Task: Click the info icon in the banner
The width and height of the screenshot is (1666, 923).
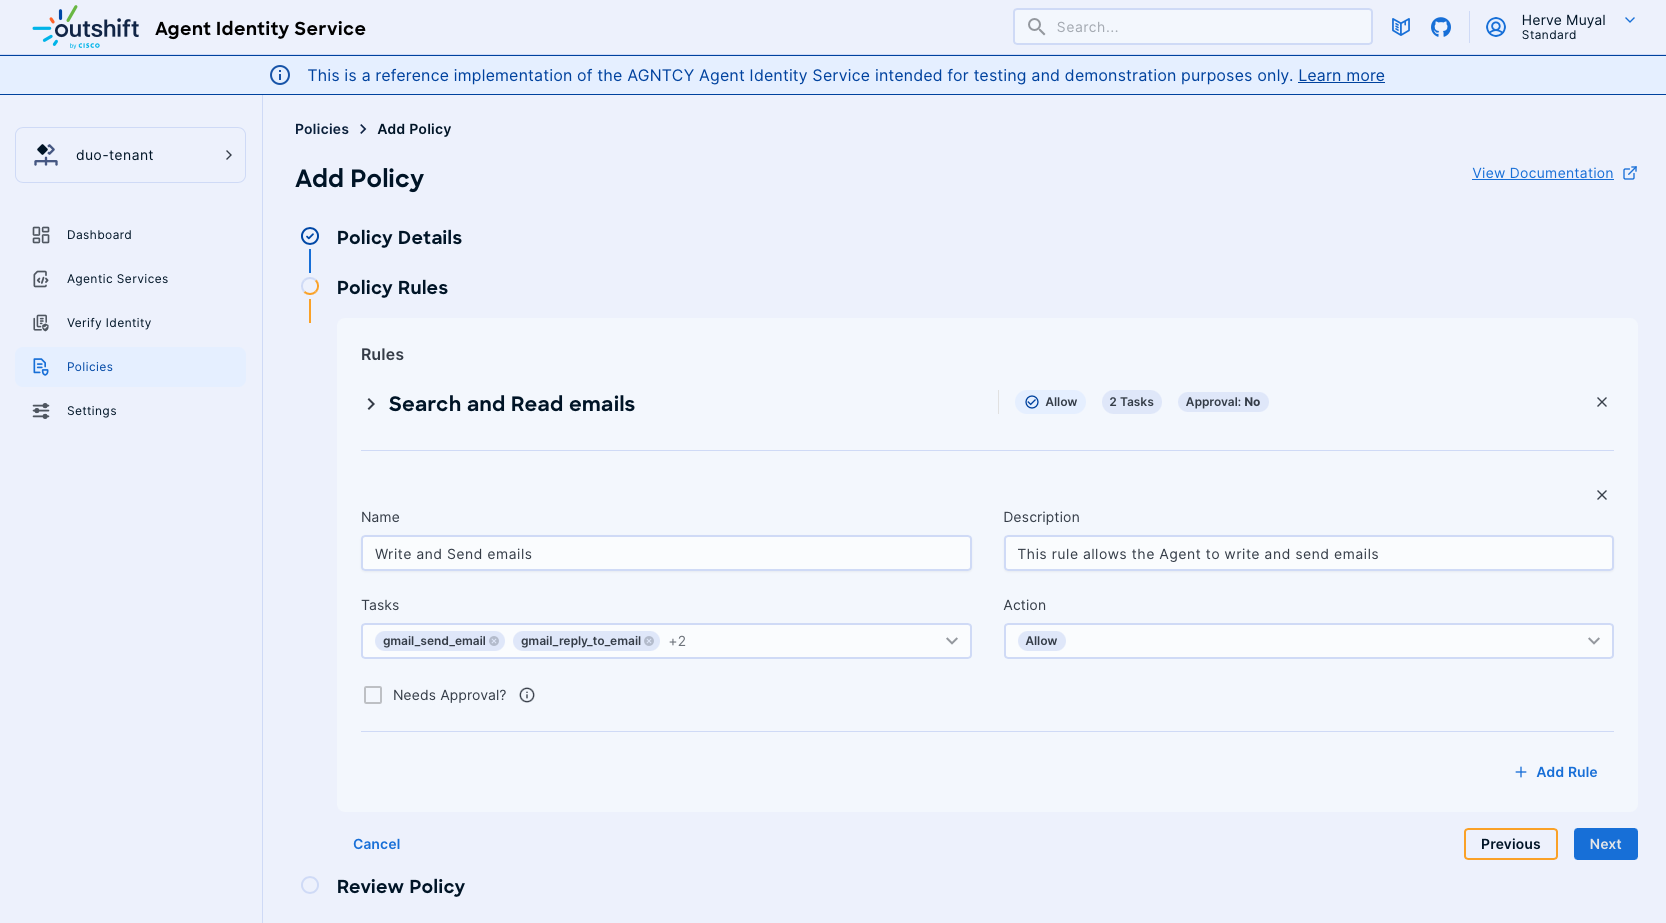Action: point(280,75)
